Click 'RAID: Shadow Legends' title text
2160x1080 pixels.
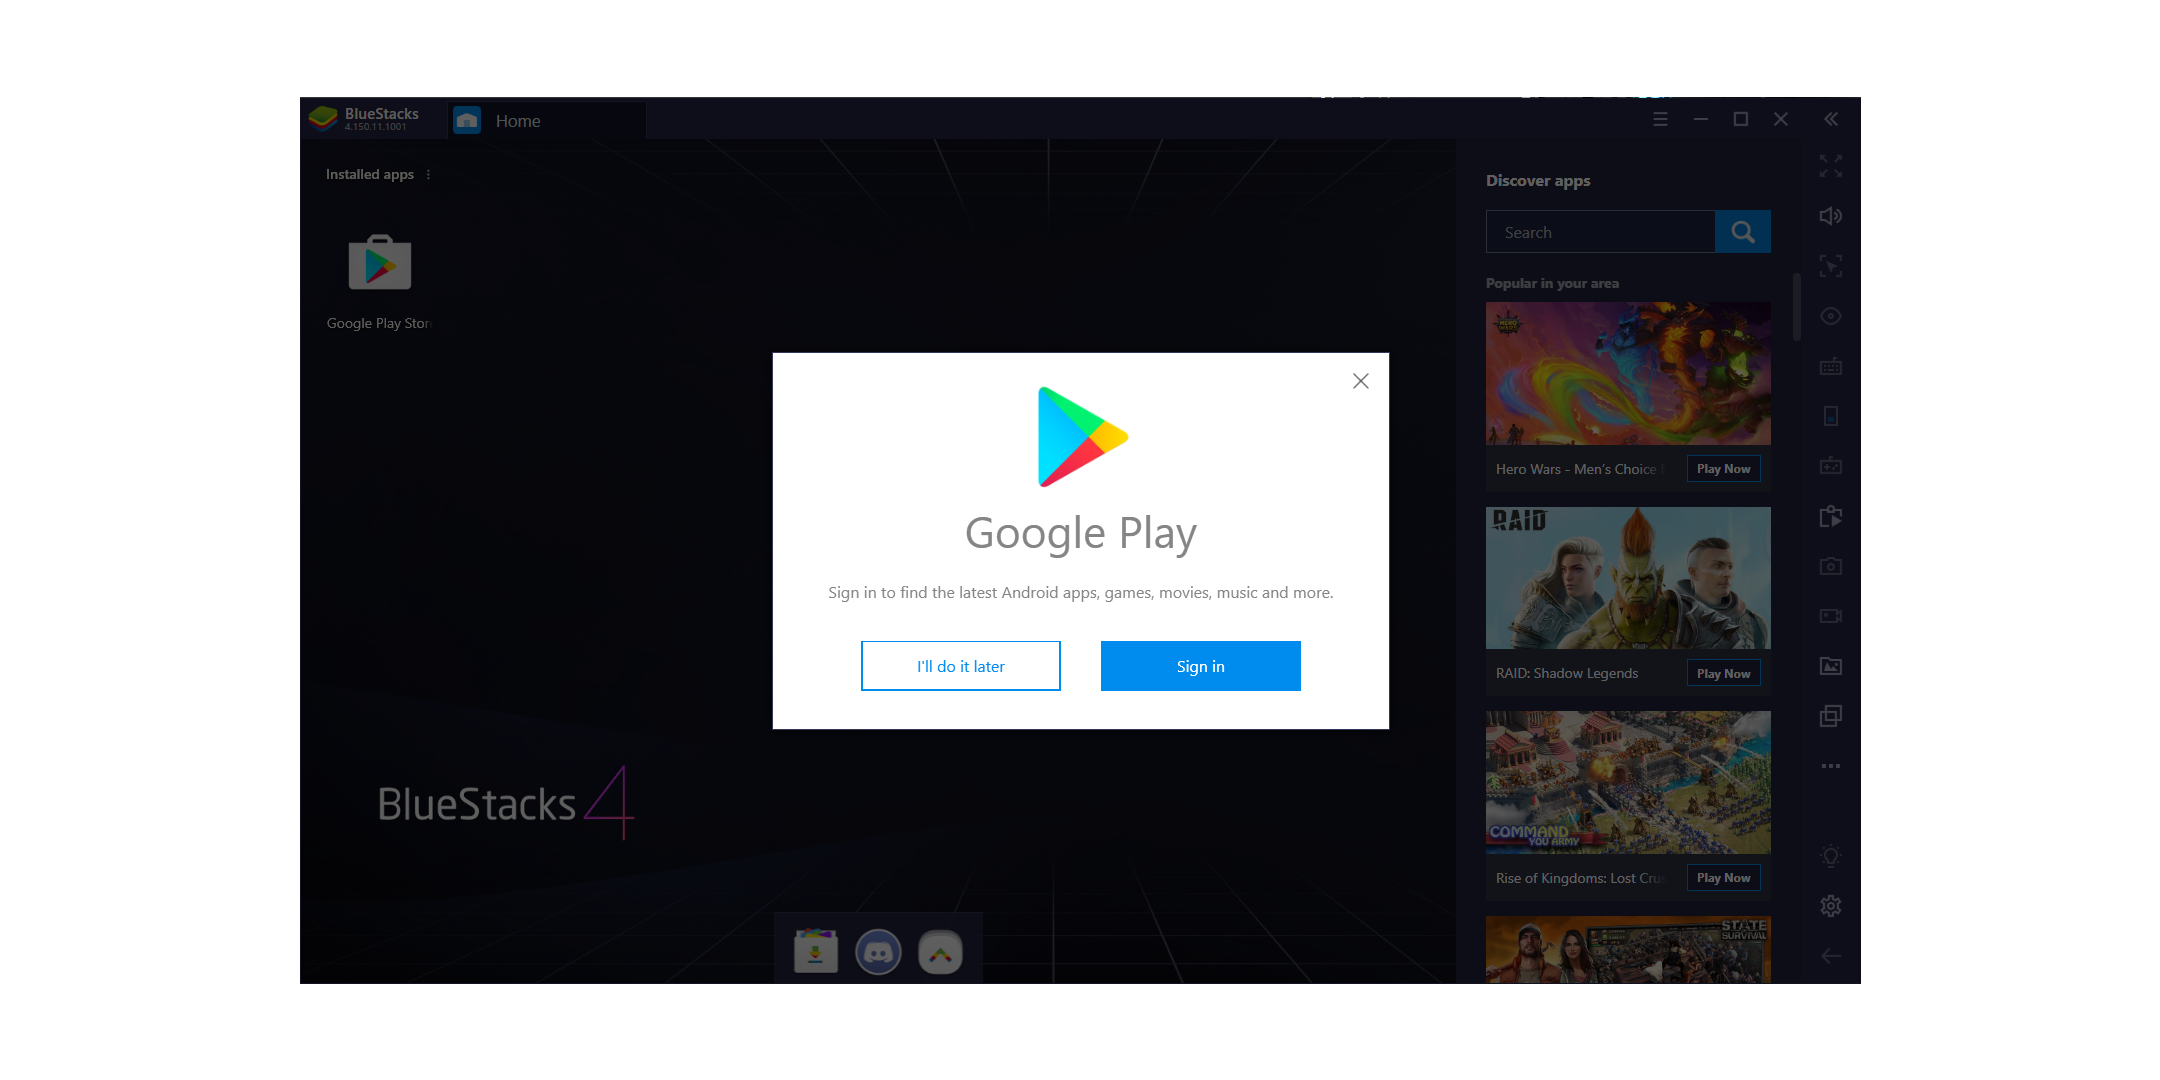[1567, 674]
